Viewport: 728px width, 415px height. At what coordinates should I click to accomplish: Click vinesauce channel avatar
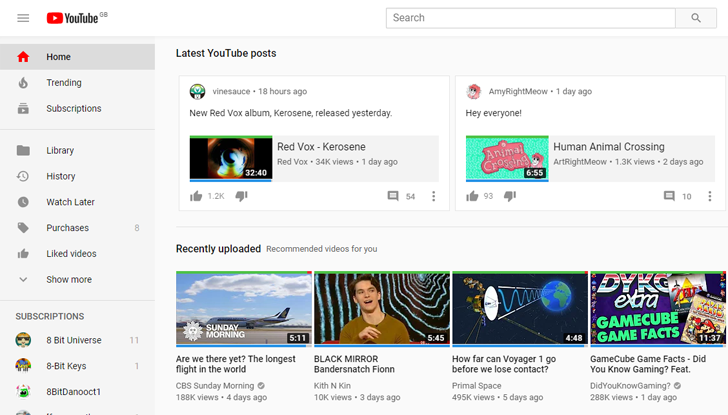(197, 91)
